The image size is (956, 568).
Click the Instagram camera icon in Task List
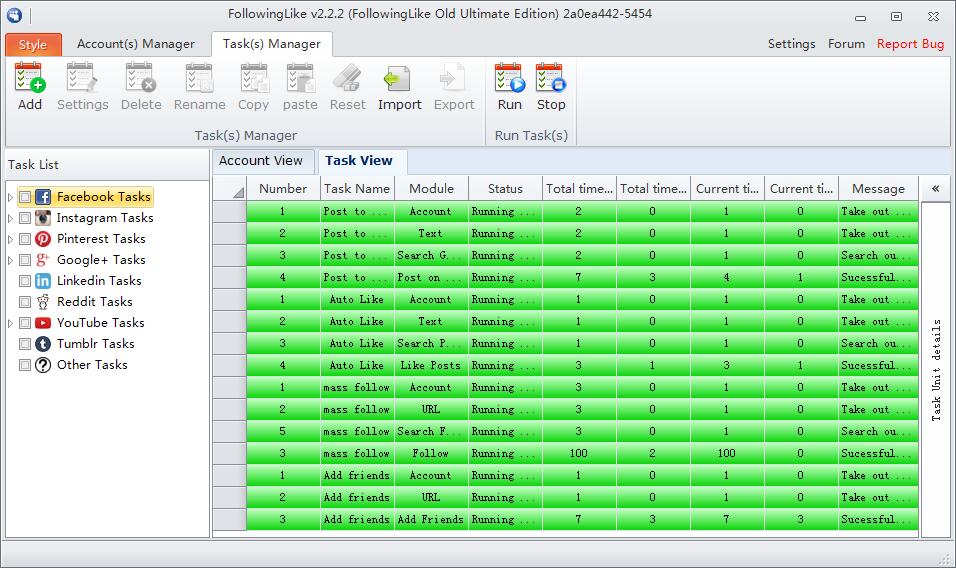[43, 218]
